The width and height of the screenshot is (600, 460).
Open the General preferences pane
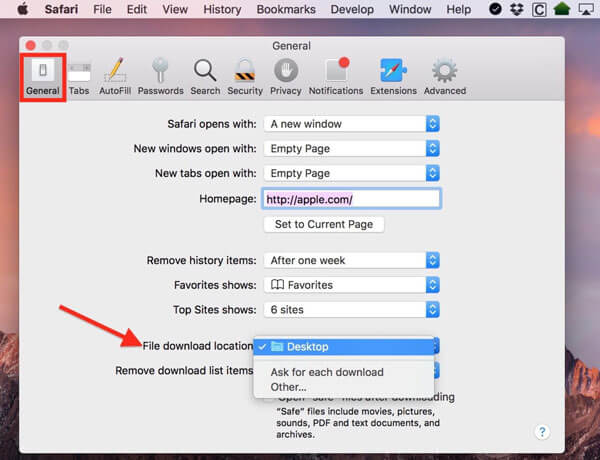tap(42, 78)
